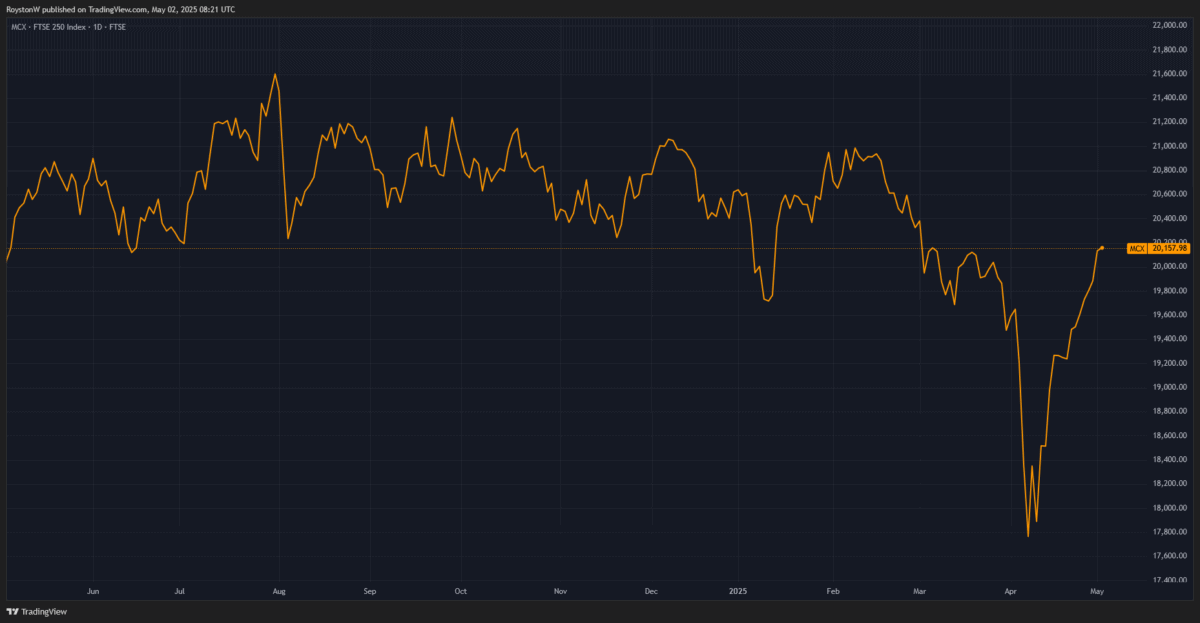This screenshot has height=623, width=1200.
Task: Click the orange MCX symbol tag
Action: click(1136, 248)
